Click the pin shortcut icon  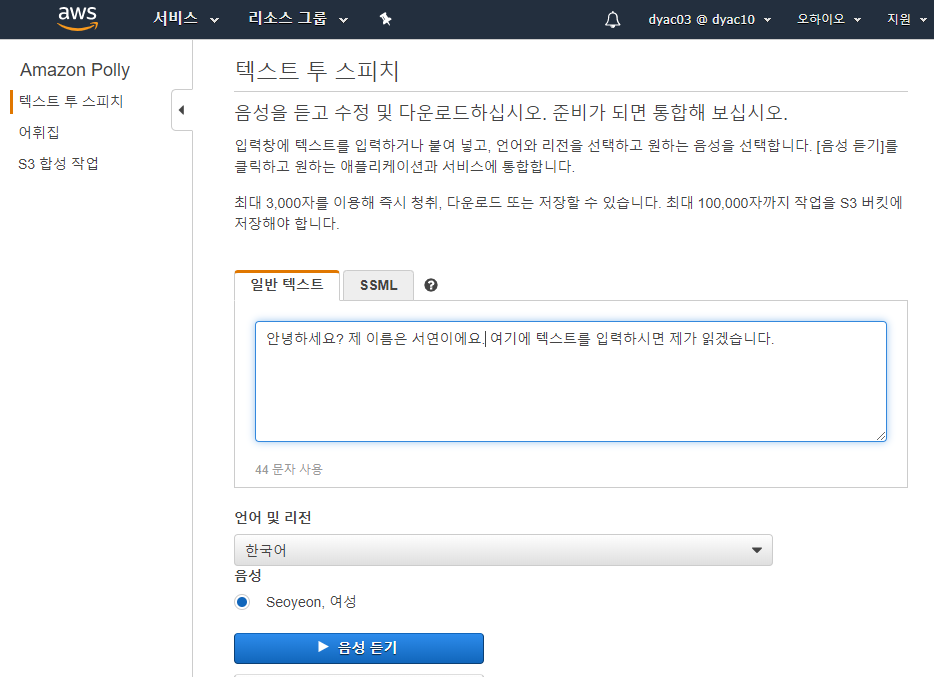tap(385, 19)
